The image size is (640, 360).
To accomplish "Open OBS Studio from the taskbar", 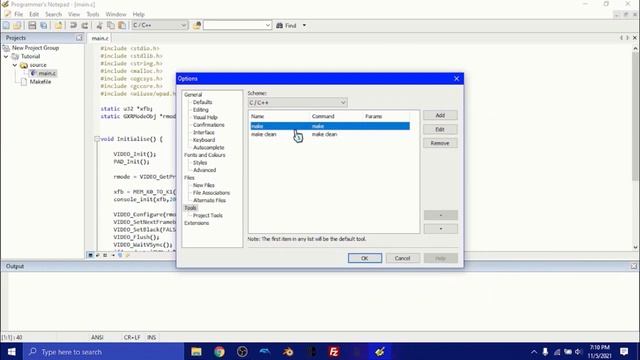I will click(242, 352).
